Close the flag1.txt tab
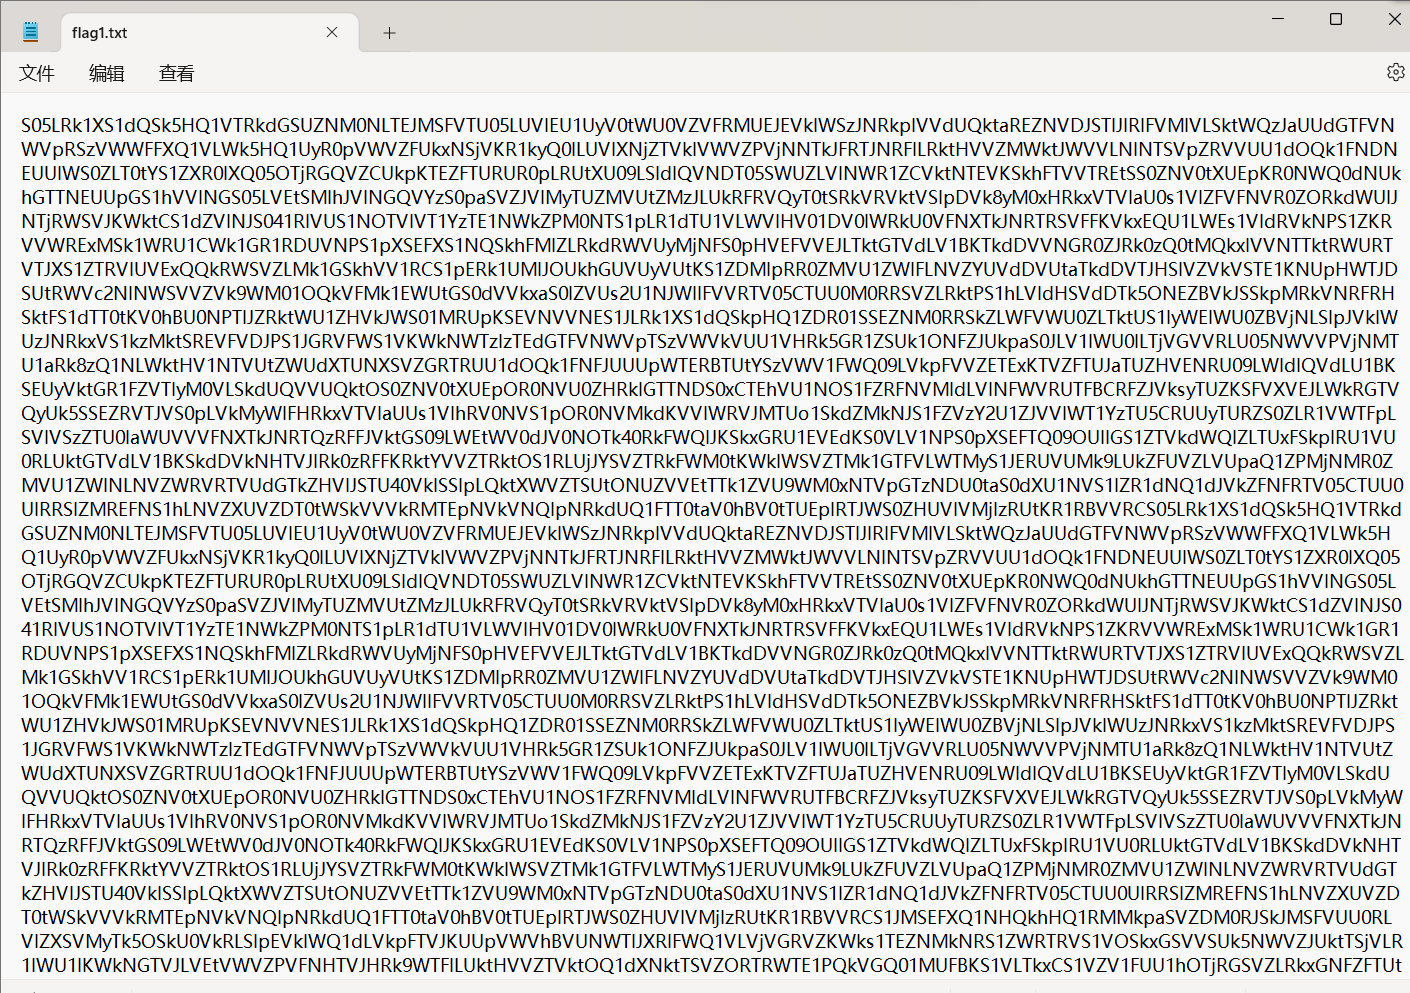The height and width of the screenshot is (993, 1410). [332, 32]
